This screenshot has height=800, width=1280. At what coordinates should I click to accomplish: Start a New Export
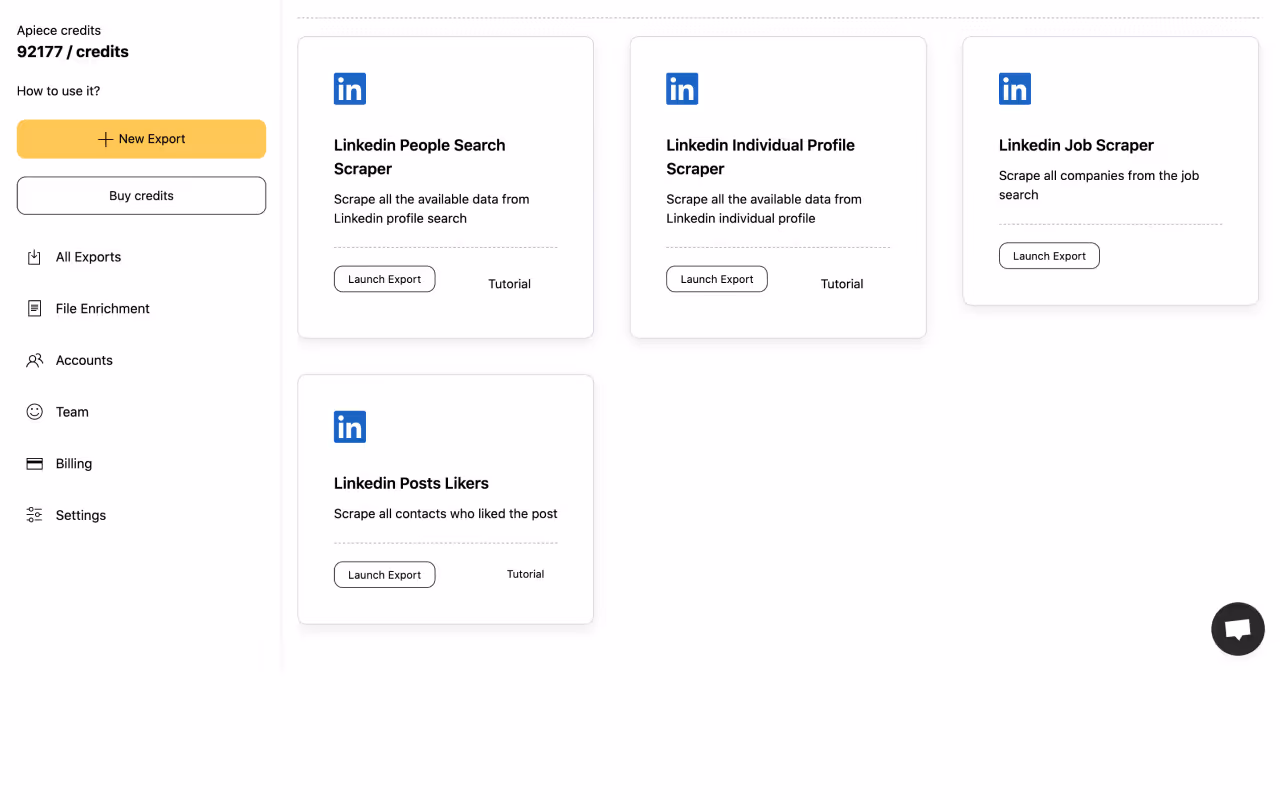coord(141,139)
